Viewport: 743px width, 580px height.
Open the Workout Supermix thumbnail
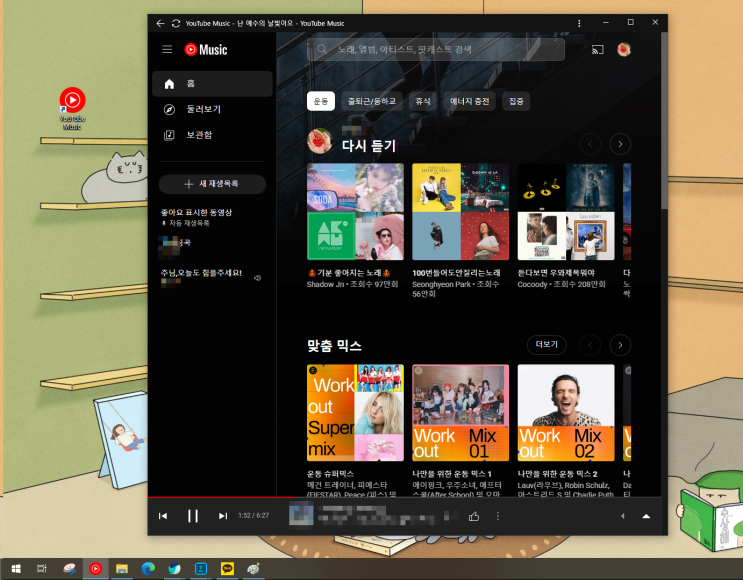[x=355, y=413]
